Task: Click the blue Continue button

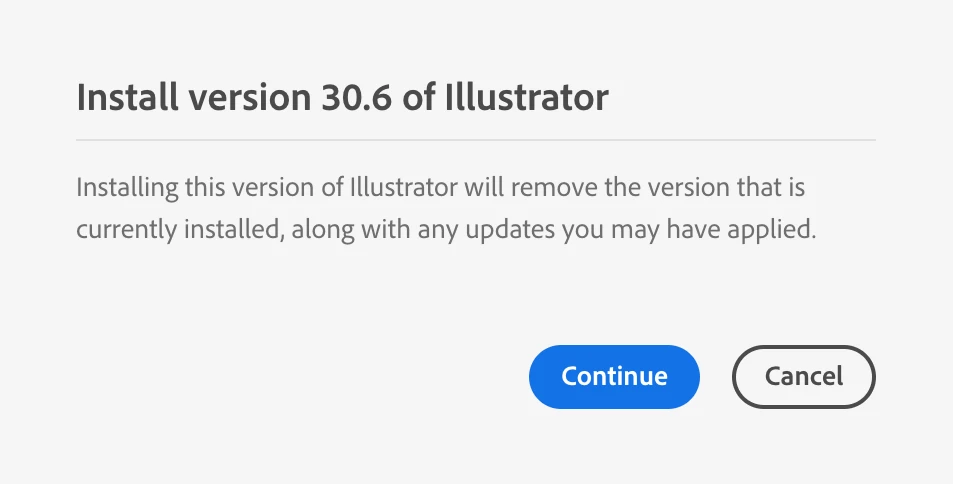Action: [614, 376]
